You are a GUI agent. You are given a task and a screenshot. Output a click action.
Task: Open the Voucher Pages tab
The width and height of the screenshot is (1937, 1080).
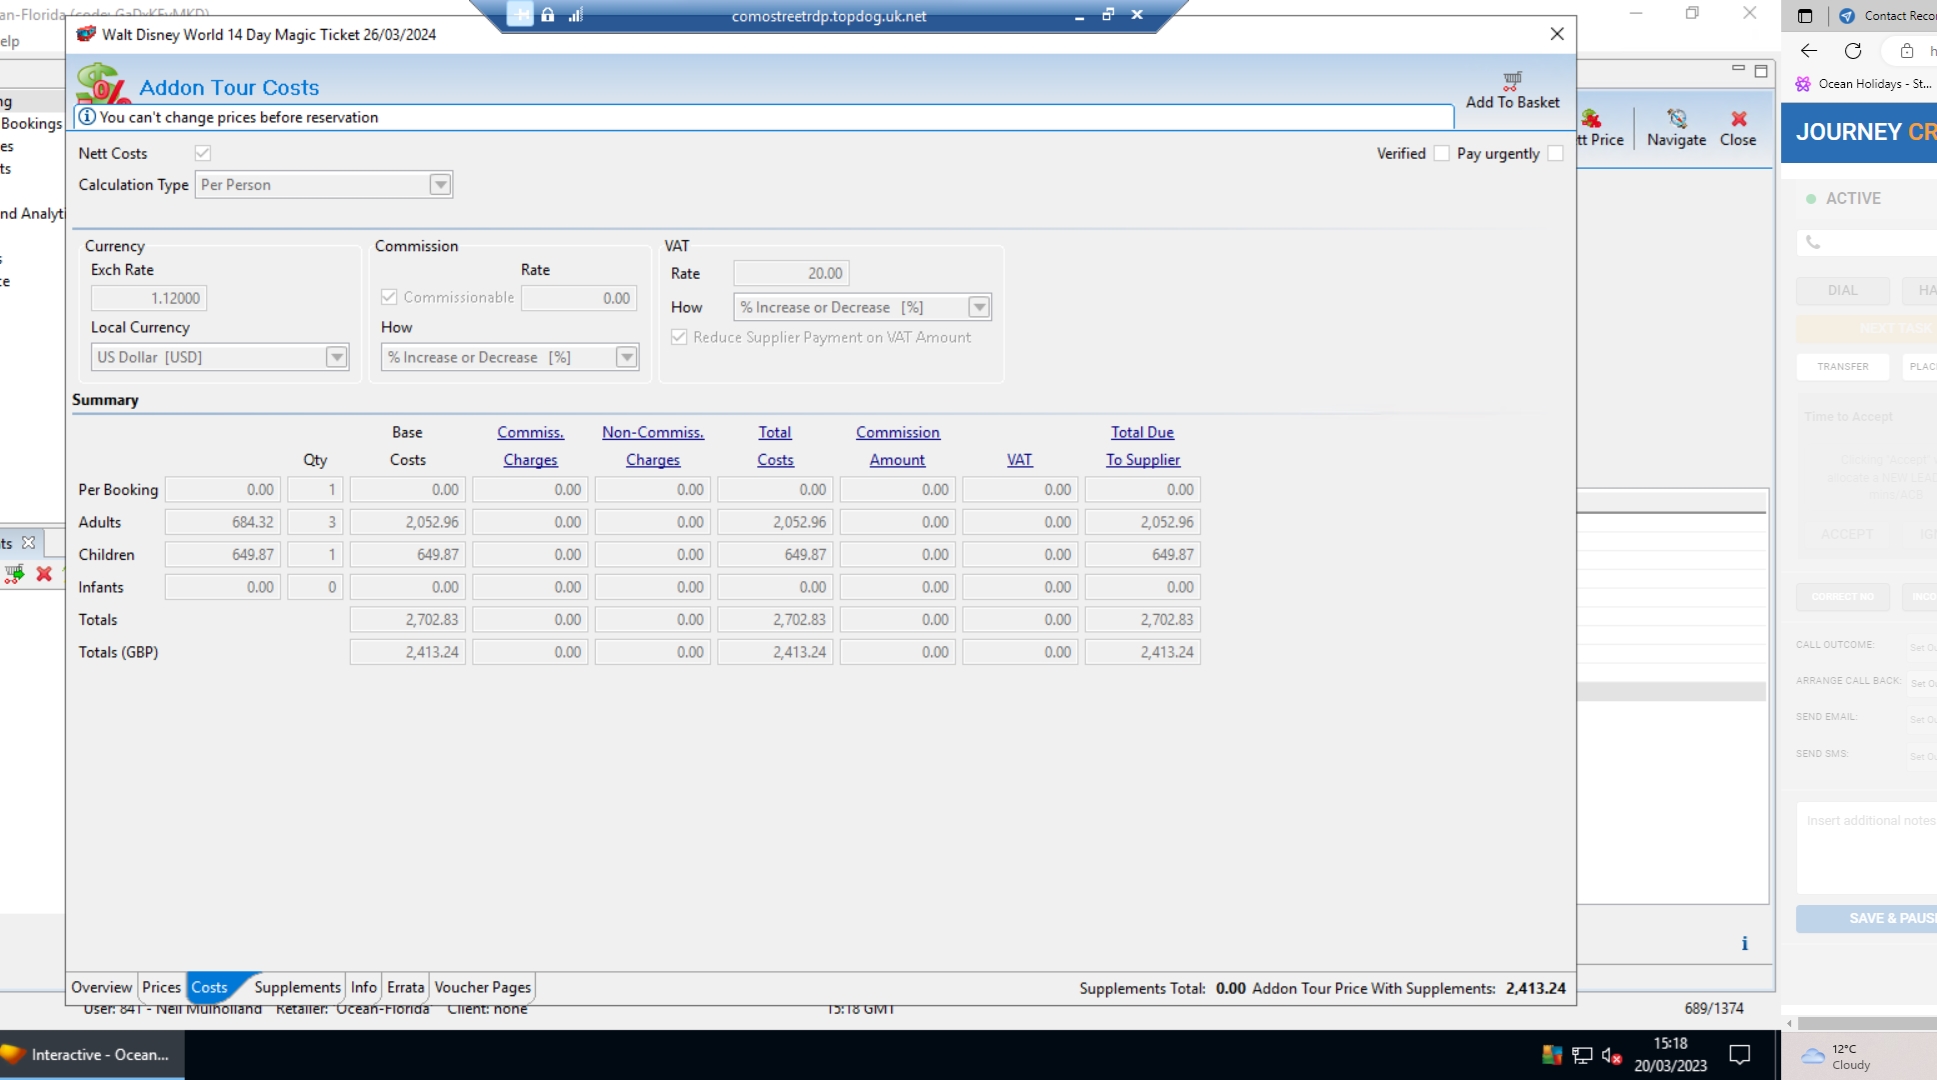(482, 987)
